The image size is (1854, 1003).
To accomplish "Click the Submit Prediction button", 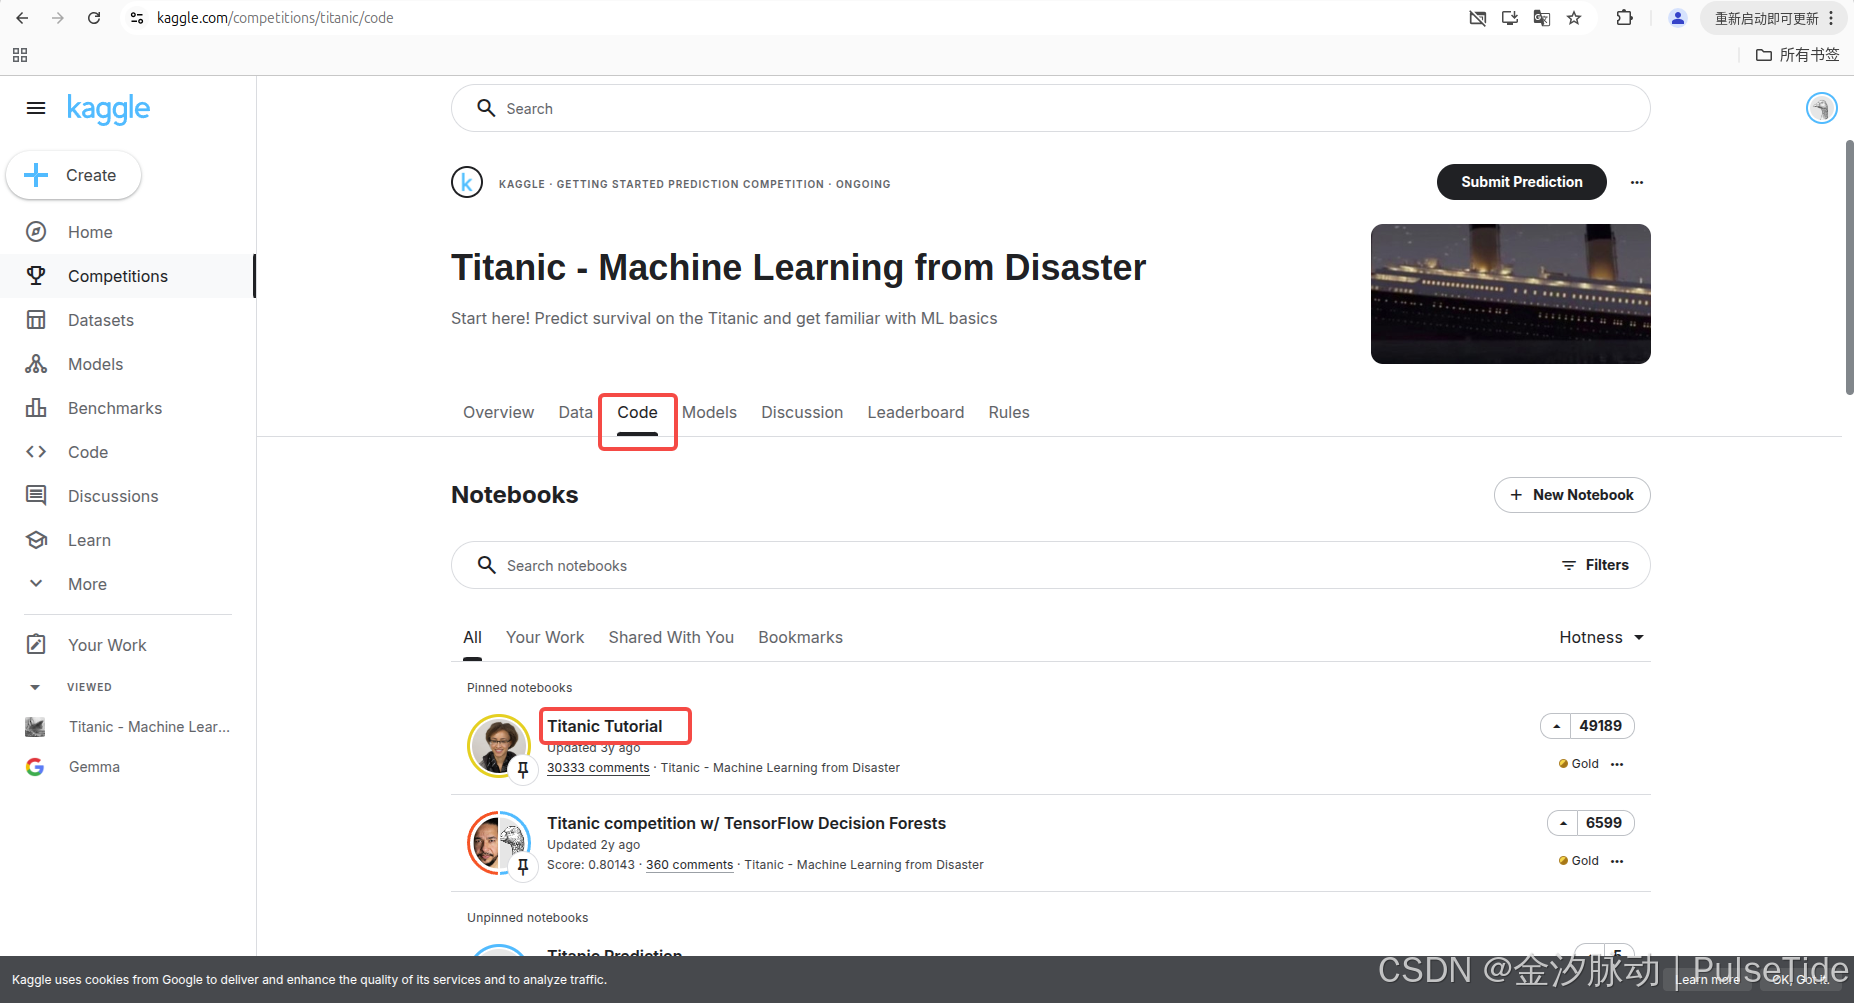I will coord(1521,182).
